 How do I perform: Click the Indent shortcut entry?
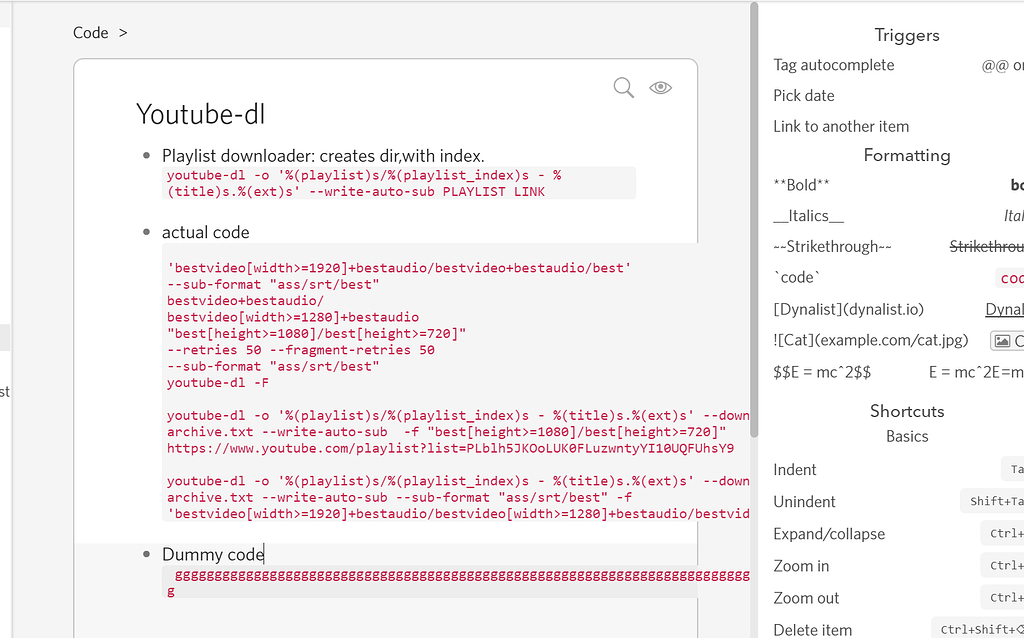pos(795,470)
